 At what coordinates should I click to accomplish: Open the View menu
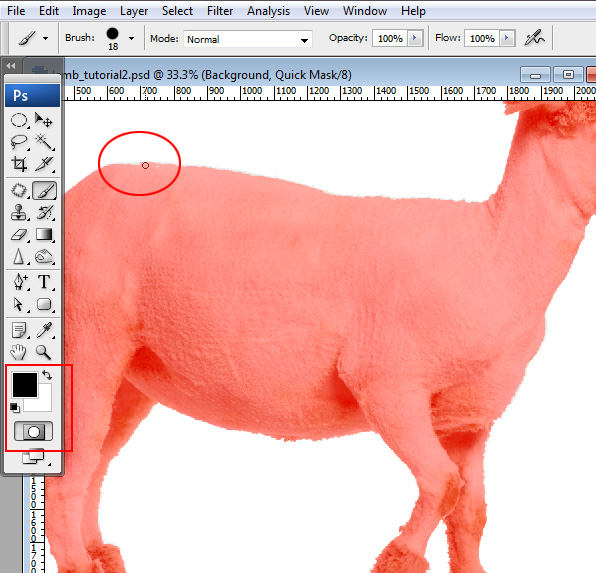(316, 11)
